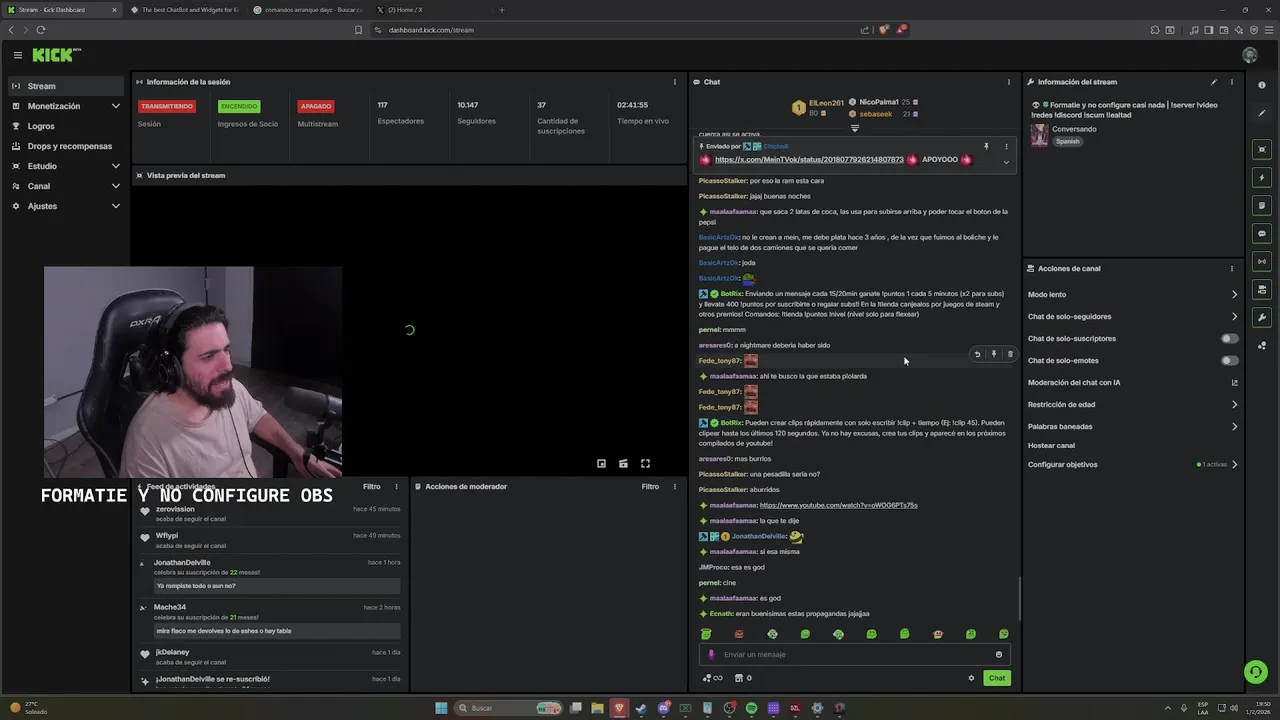Viewport: 1280px width, 720px height.
Task: Toggle Chat de solo-emotes switch
Action: (1230, 360)
